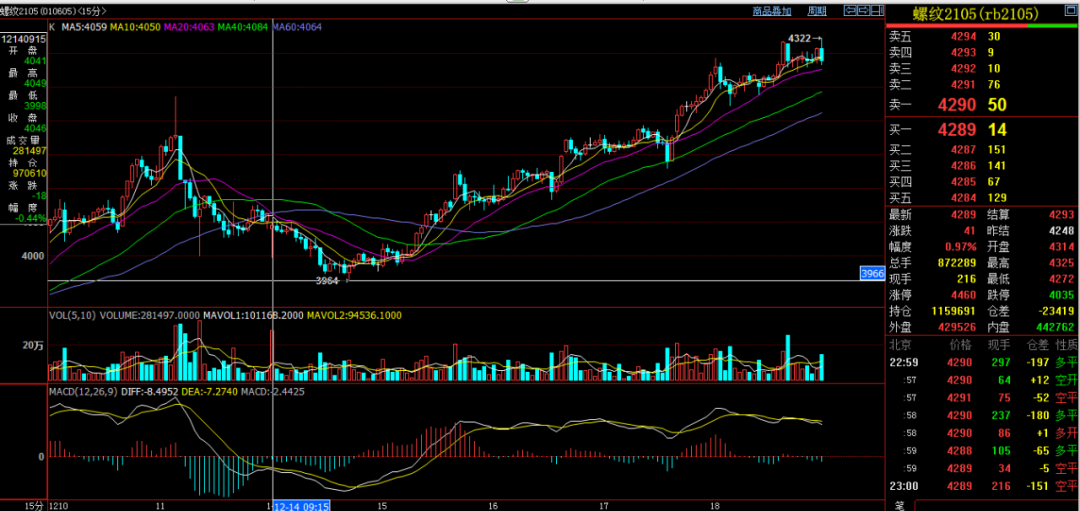
Task: Click the split panel layout icon
Action: 877,10
